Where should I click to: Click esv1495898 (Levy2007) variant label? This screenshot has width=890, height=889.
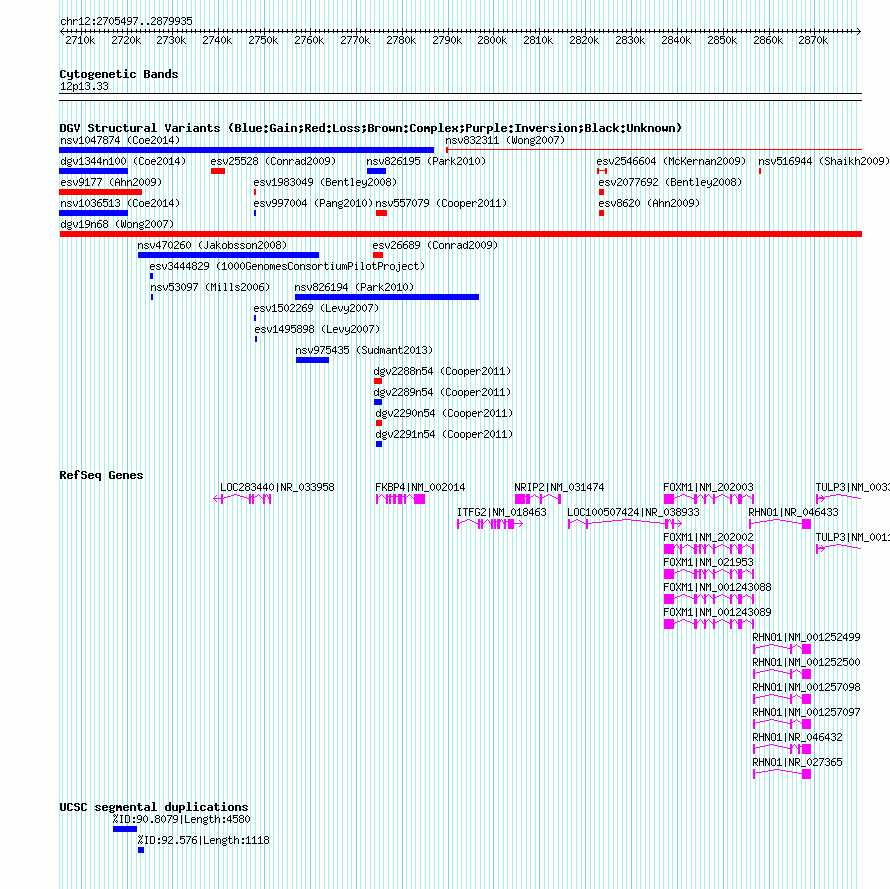point(317,329)
